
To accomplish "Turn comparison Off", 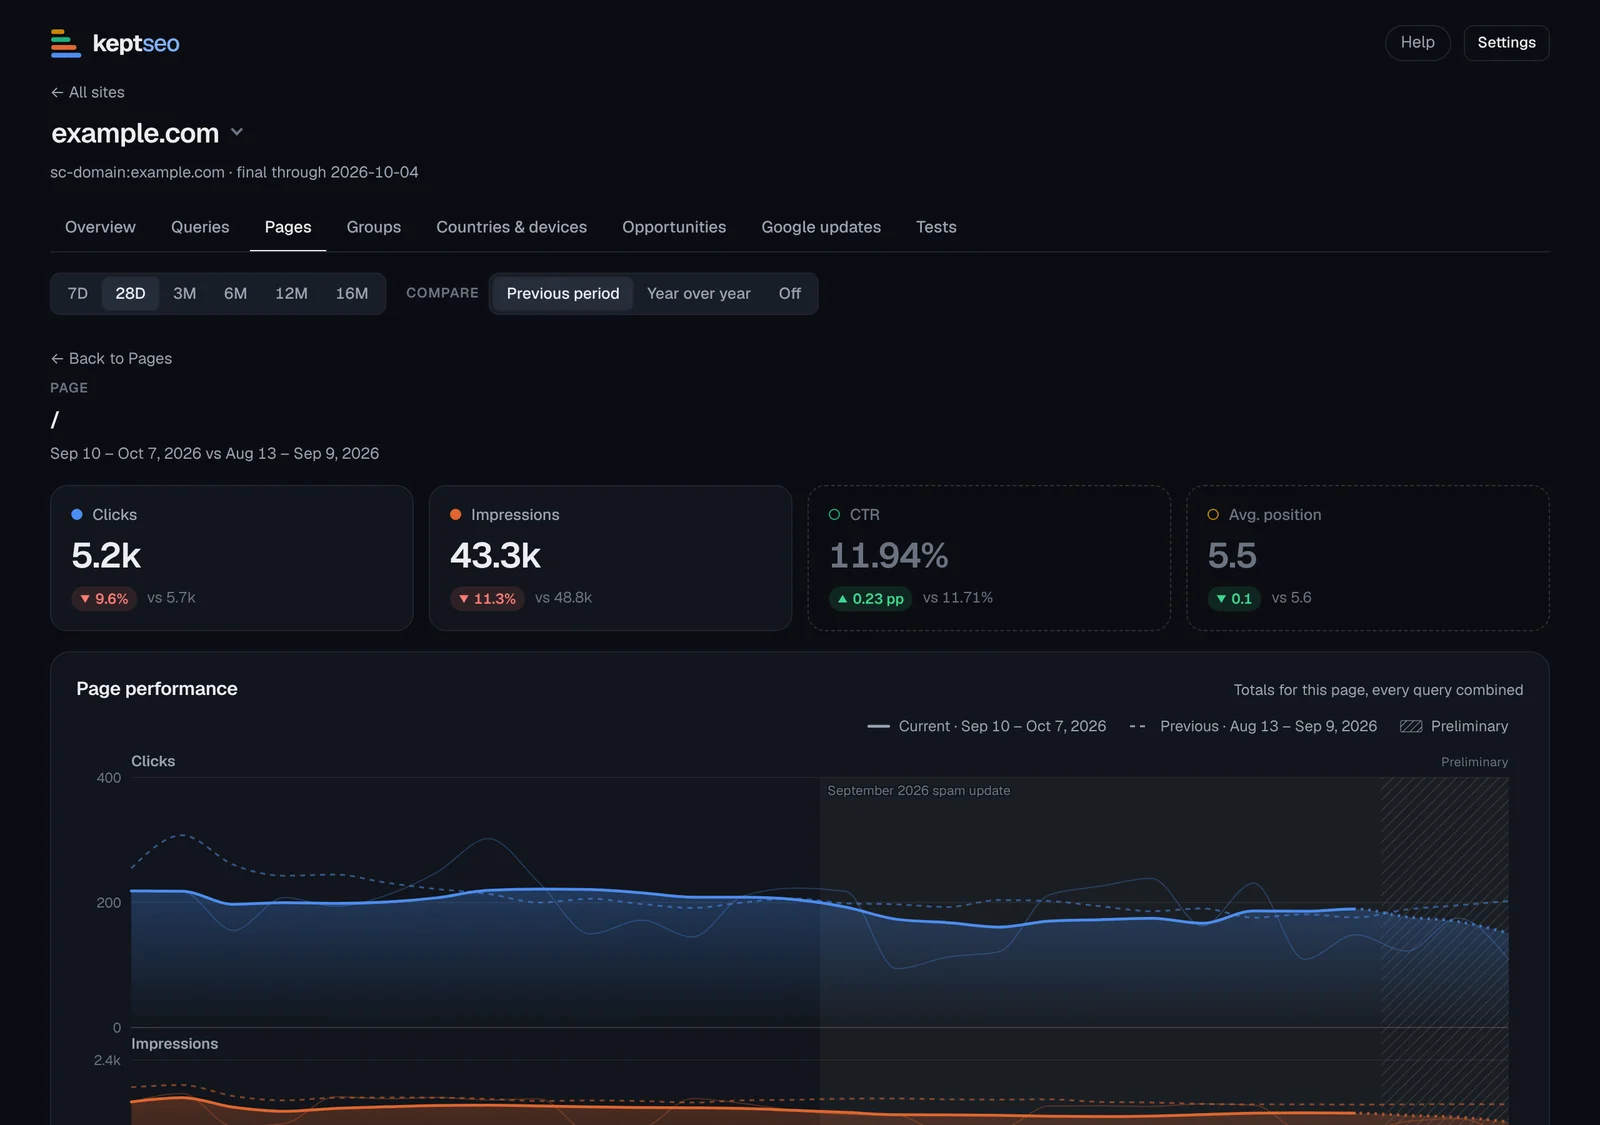I will (790, 293).
